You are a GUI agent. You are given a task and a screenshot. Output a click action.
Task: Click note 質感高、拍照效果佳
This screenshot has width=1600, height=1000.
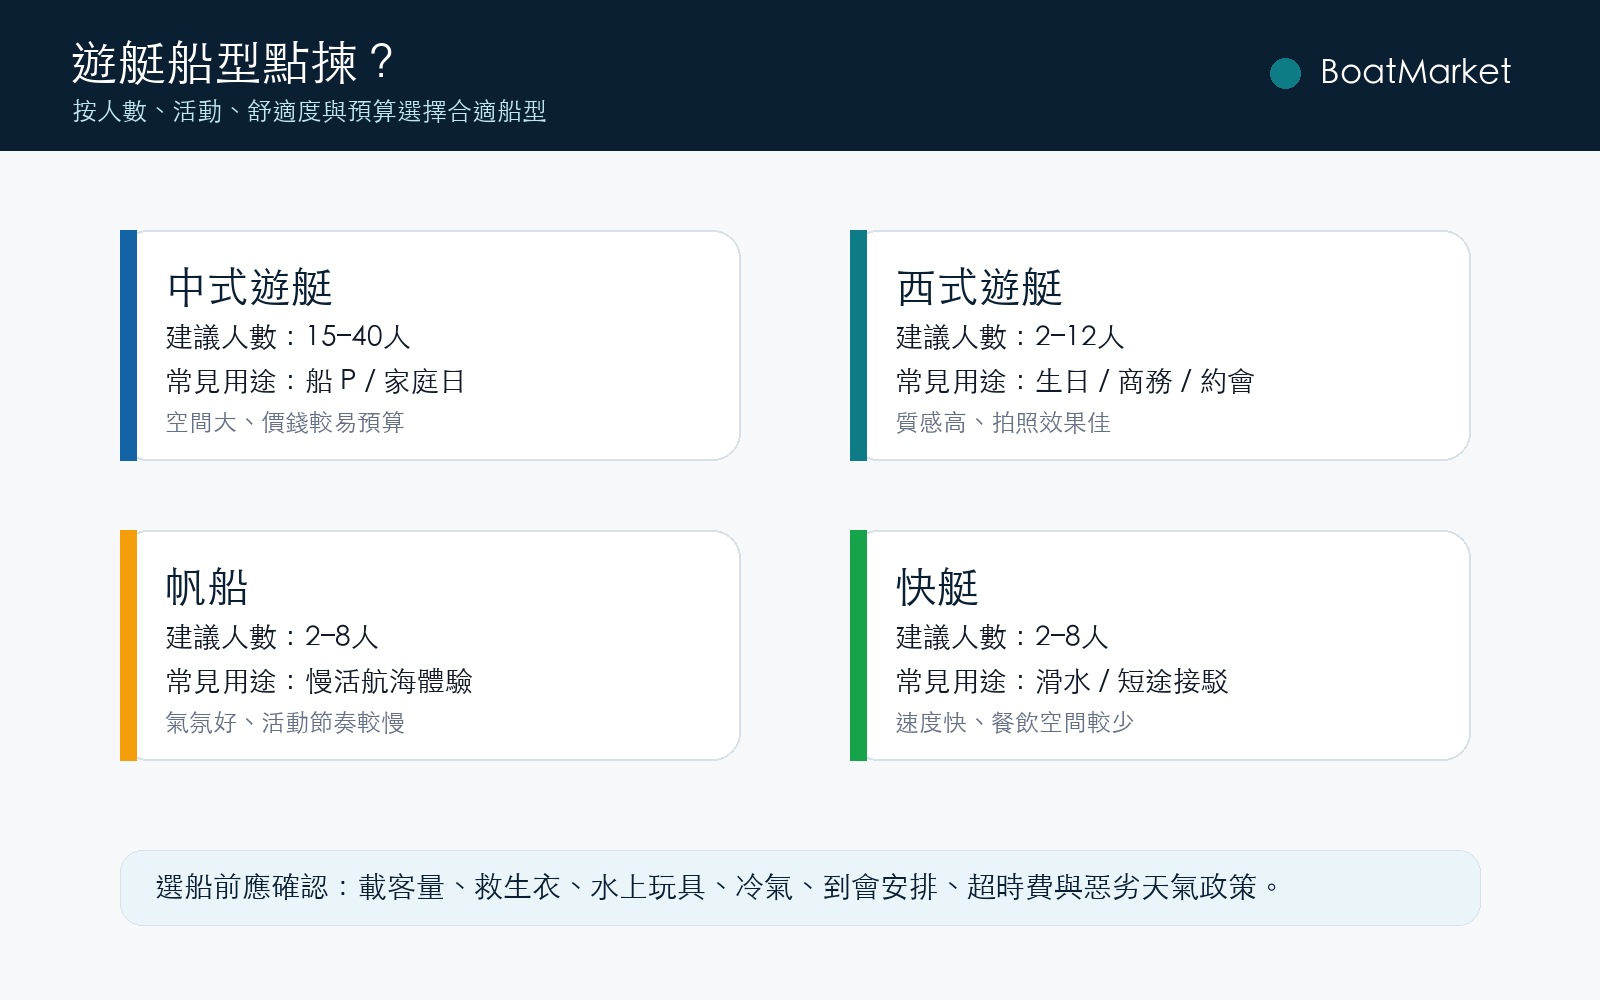[x=1003, y=422]
